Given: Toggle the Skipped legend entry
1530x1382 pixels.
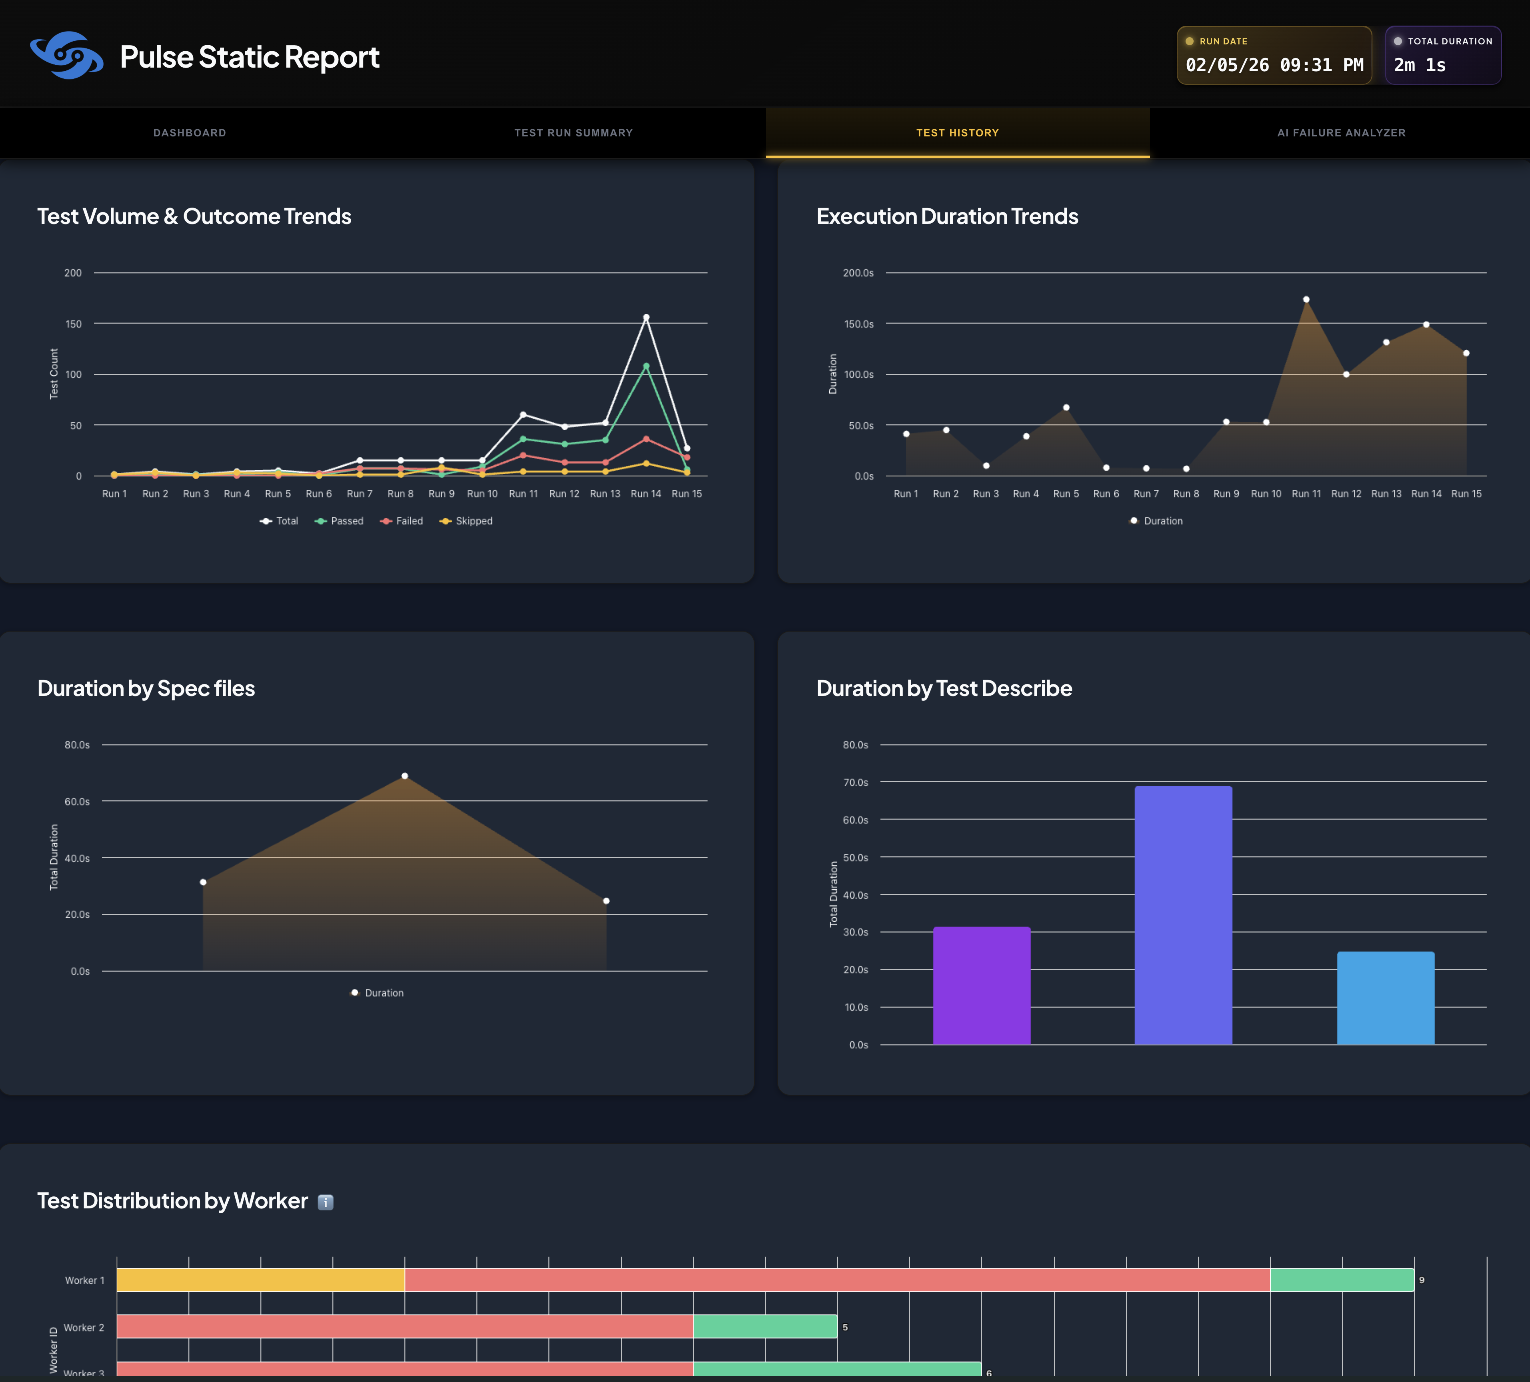Looking at the screenshot, I should point(466,521).
